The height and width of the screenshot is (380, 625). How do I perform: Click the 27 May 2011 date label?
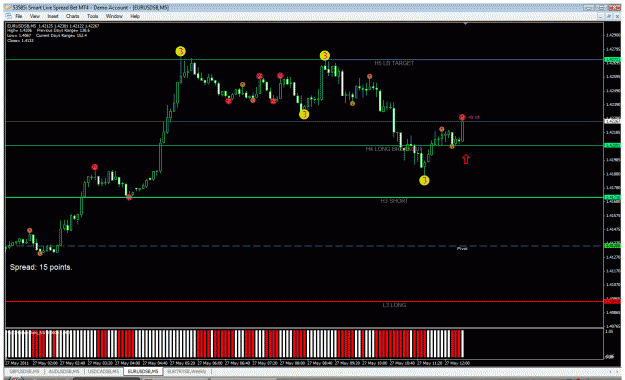[x=17, y=363]
